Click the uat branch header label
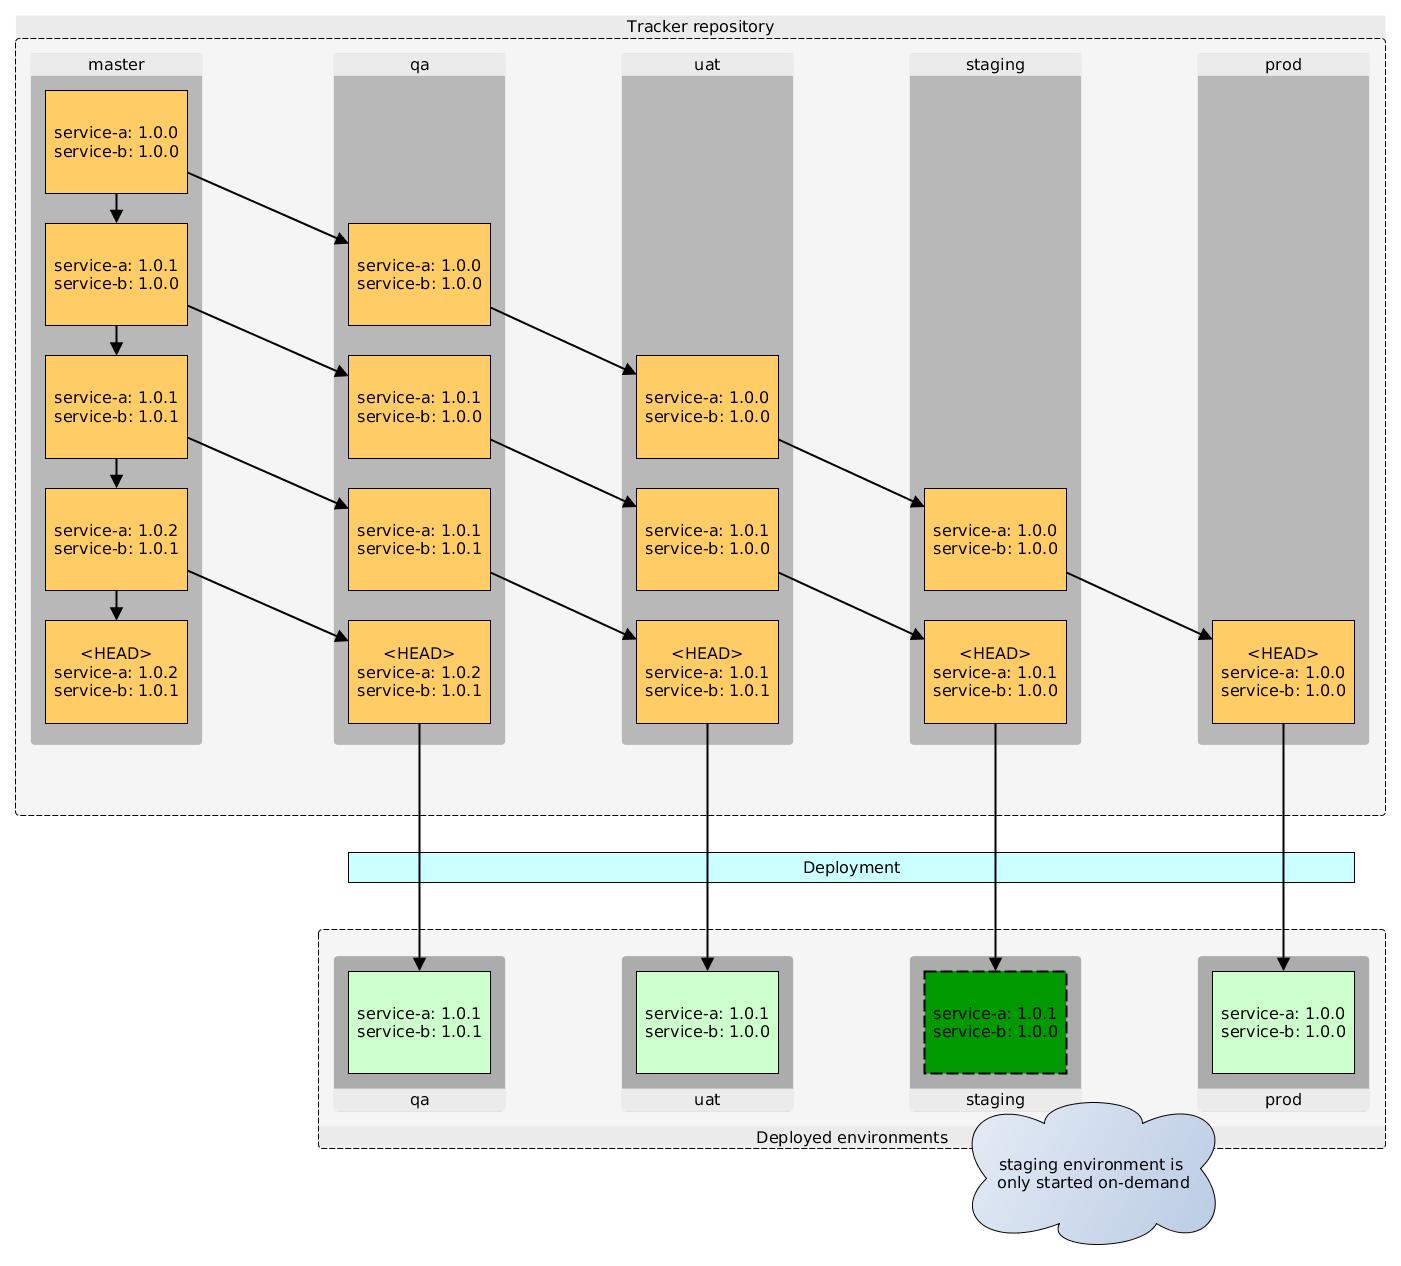This screenshot has height=1266, width=1401. (x=706, y=64)
